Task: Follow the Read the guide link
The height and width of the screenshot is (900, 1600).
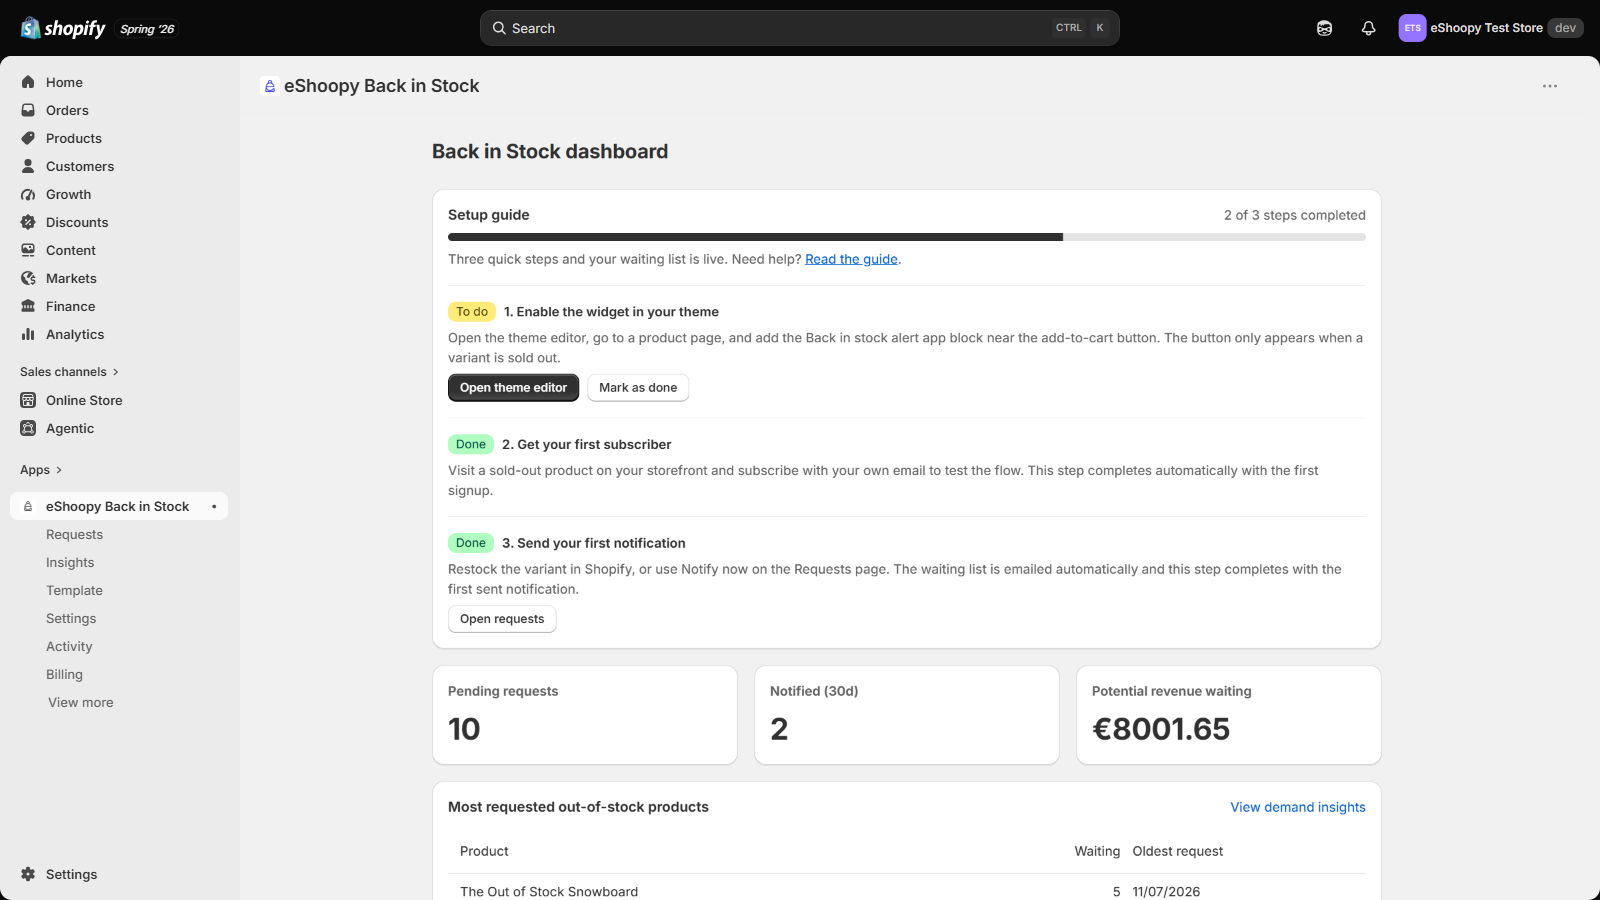Action: pos(851,259)
